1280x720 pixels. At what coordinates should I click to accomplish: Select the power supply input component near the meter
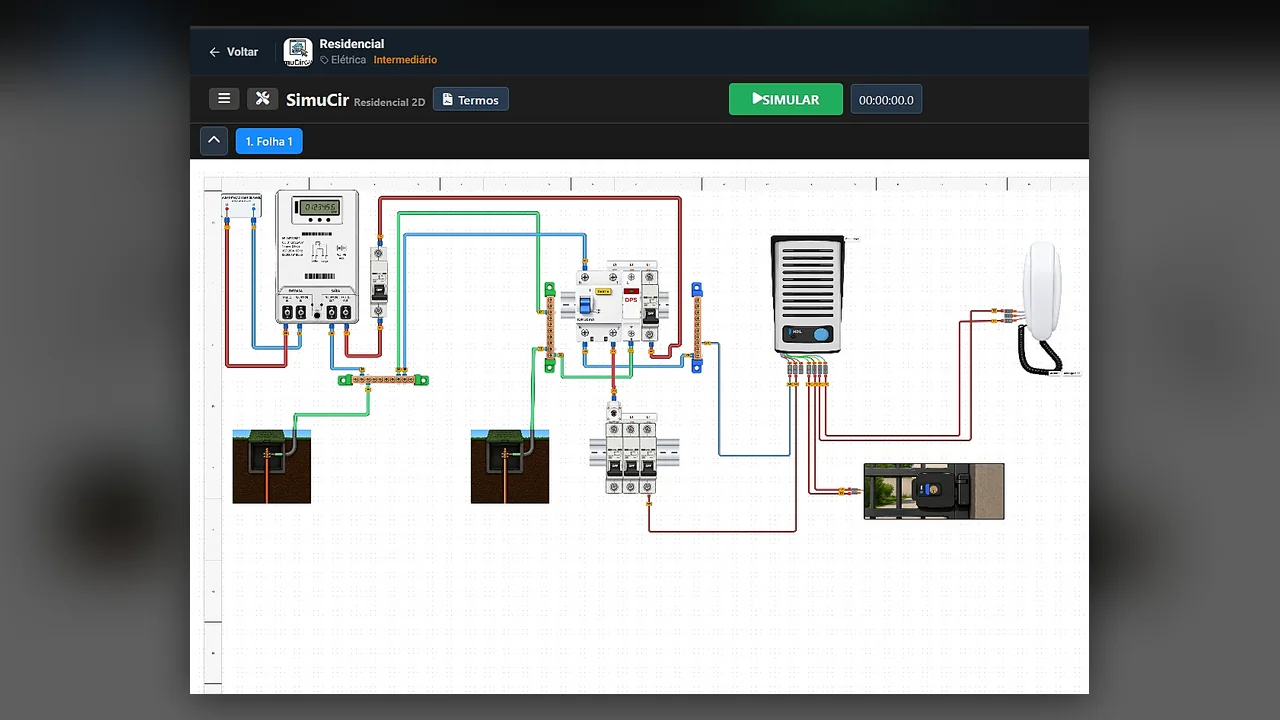tap(241, 206)
